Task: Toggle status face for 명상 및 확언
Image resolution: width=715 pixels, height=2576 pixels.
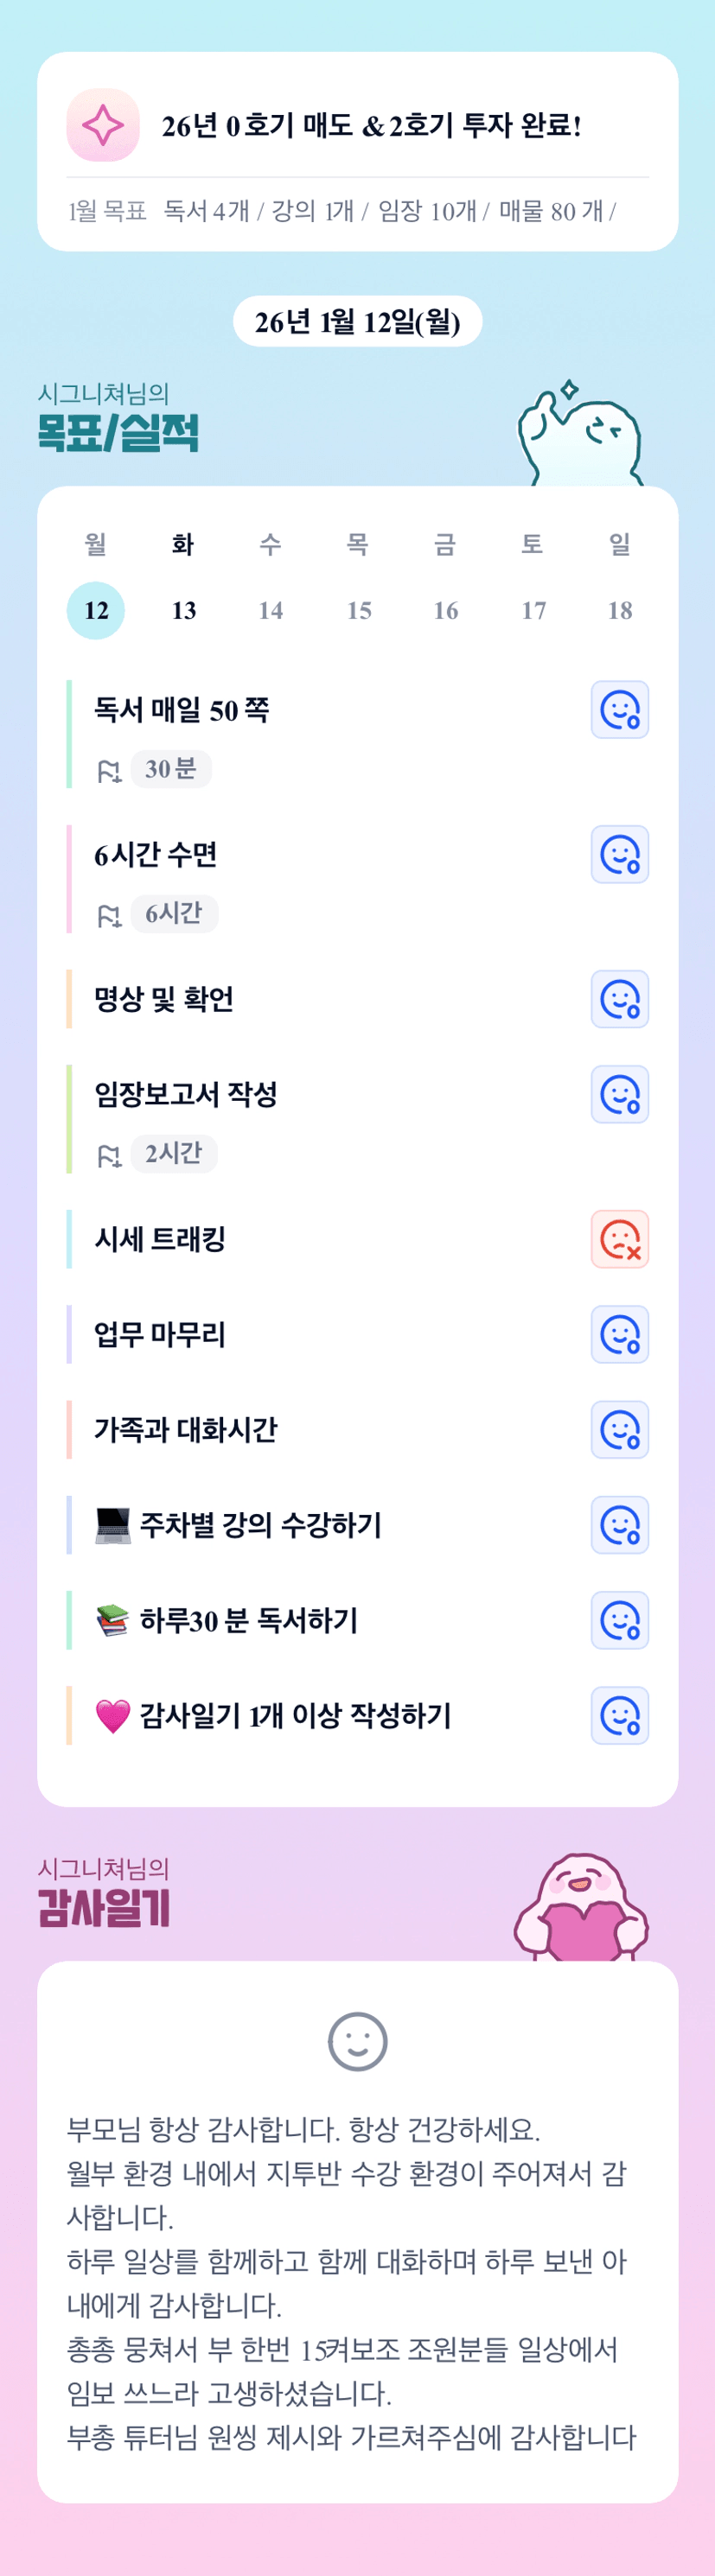Action: pyautogui.click(x=620, y=999)
